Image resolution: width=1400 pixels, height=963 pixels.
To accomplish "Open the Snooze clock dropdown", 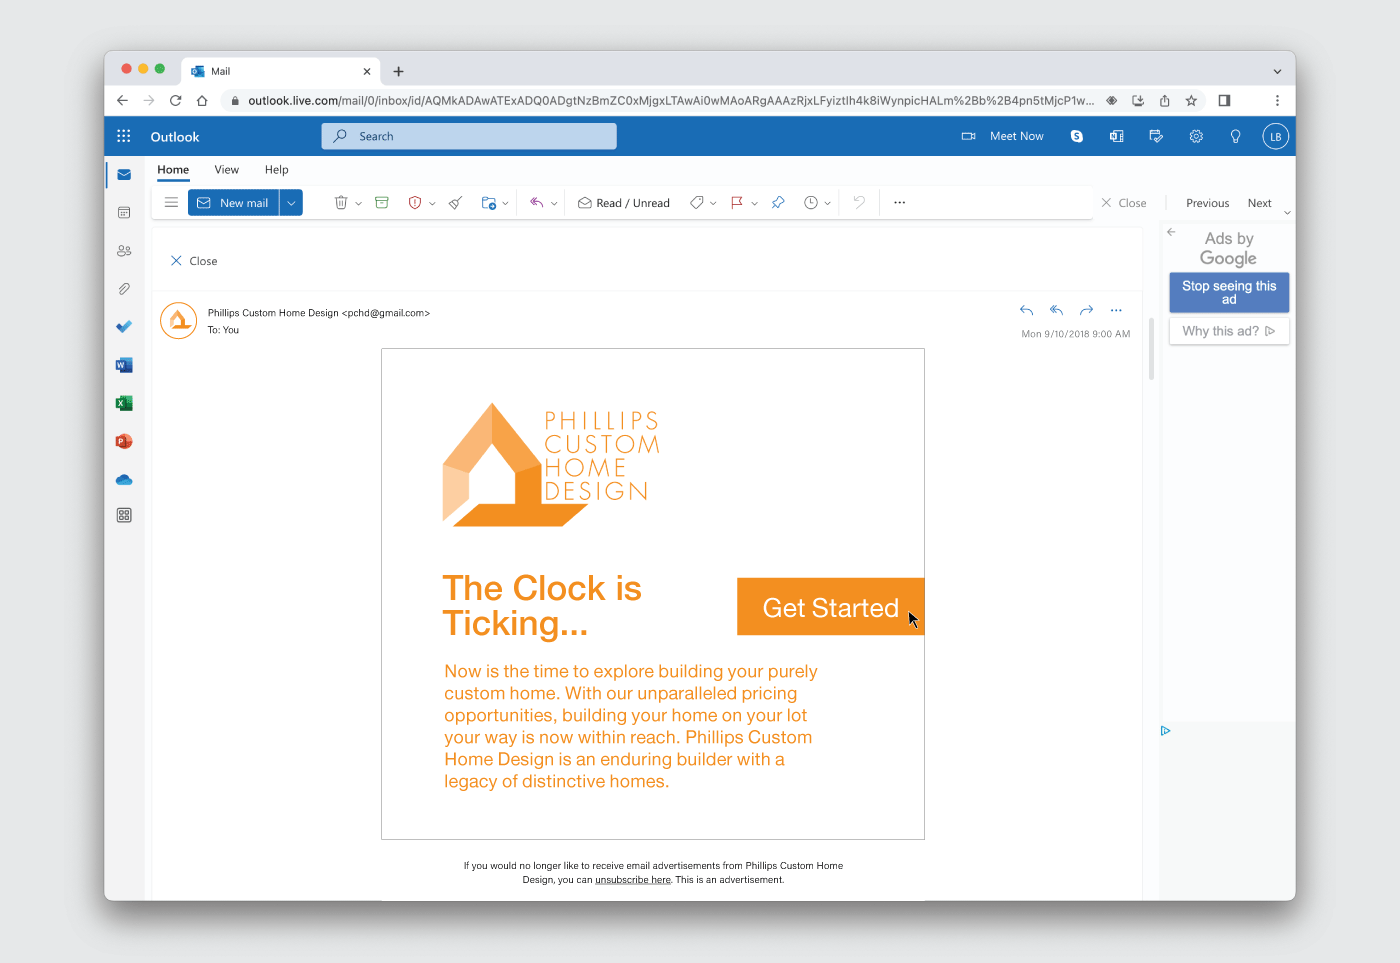I will click(x=827, y=203).
